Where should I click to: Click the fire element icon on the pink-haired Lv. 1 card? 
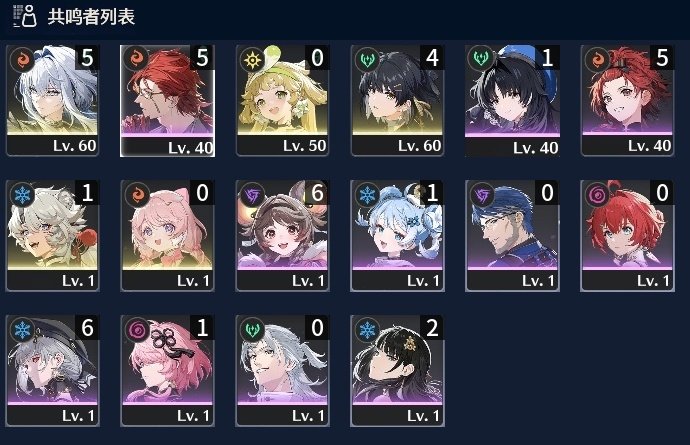138,195
